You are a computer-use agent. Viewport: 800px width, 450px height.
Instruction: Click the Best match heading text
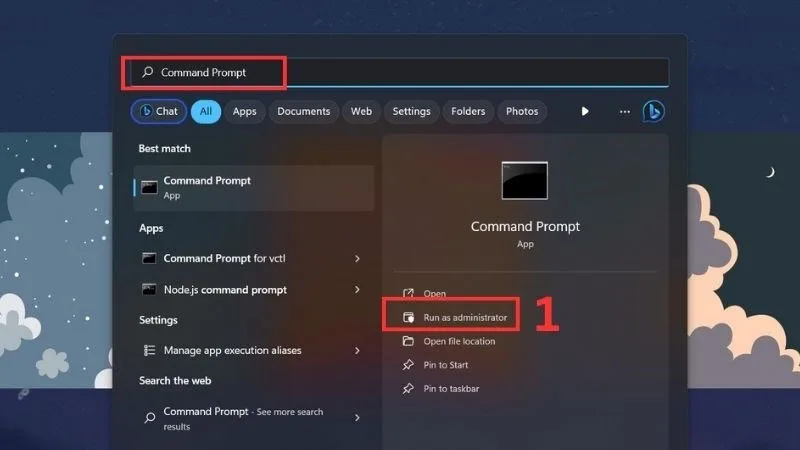(164, 148)
